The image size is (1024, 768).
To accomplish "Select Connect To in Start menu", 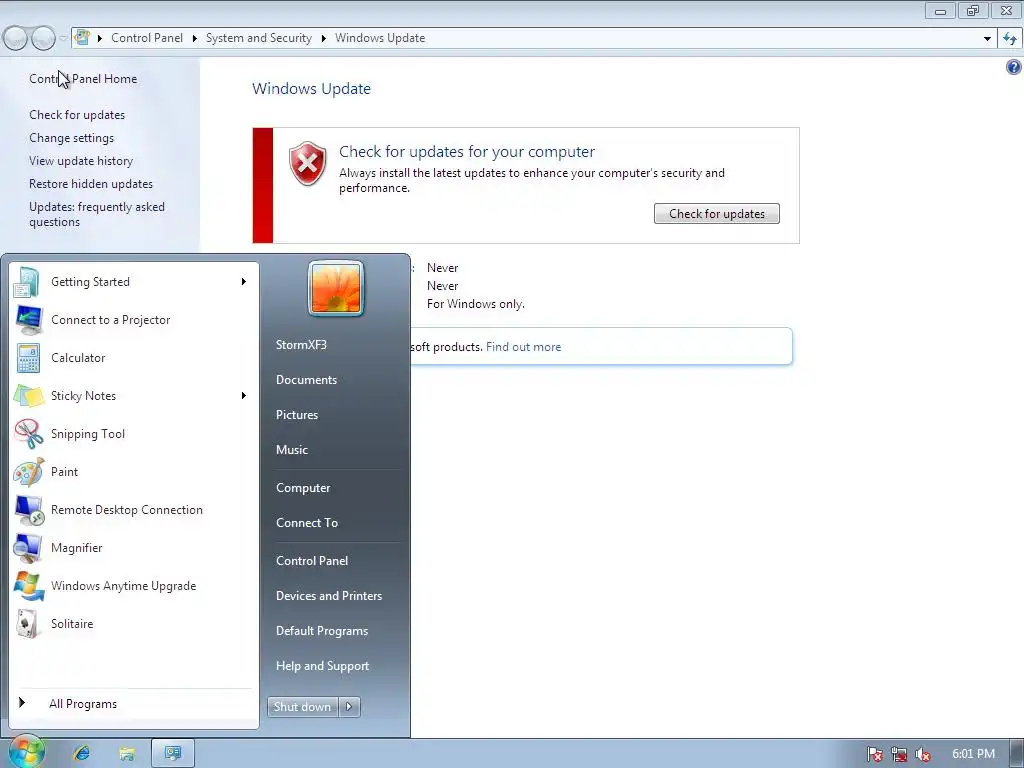I will point(307,522).
